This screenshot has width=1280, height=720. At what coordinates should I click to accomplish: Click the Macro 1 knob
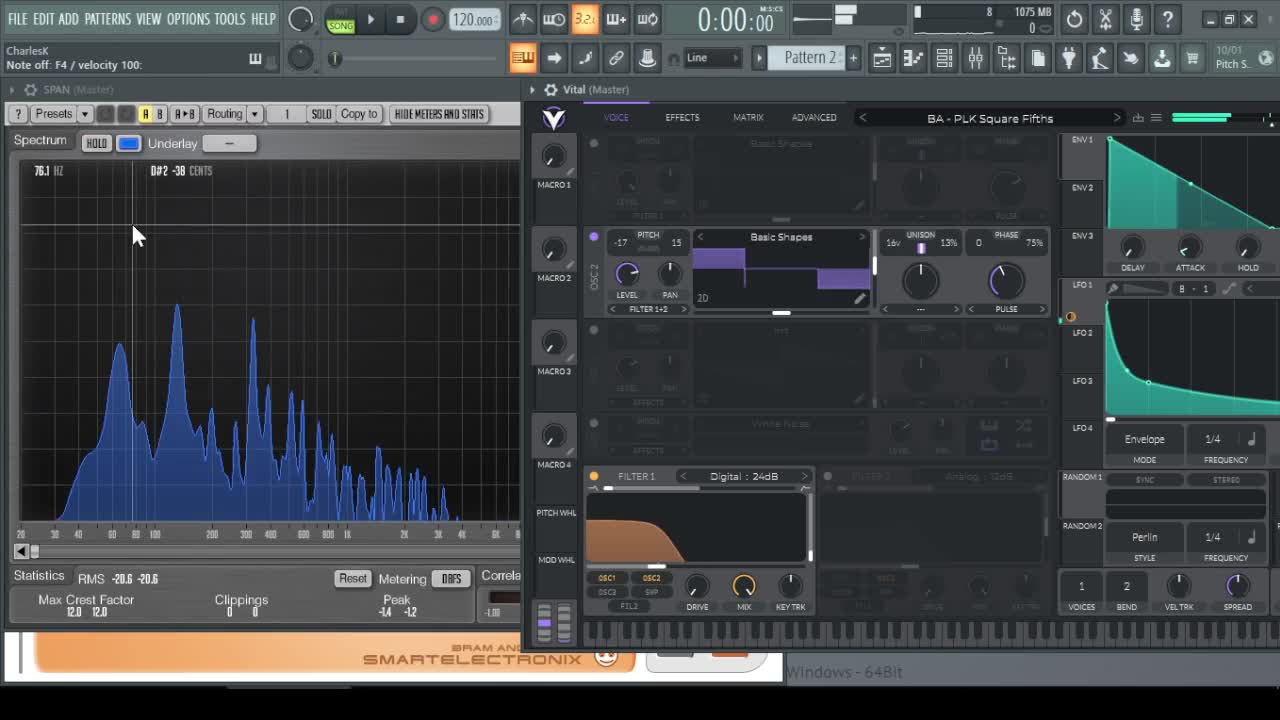click(553, 156)
